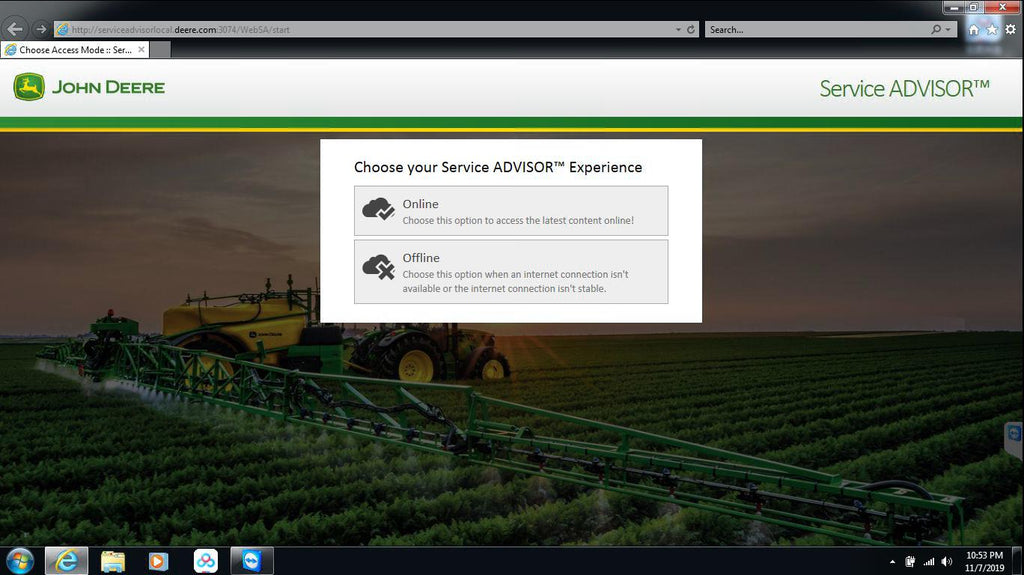
Task: Expand the search provider dropdown arrow
Action: 949,30
